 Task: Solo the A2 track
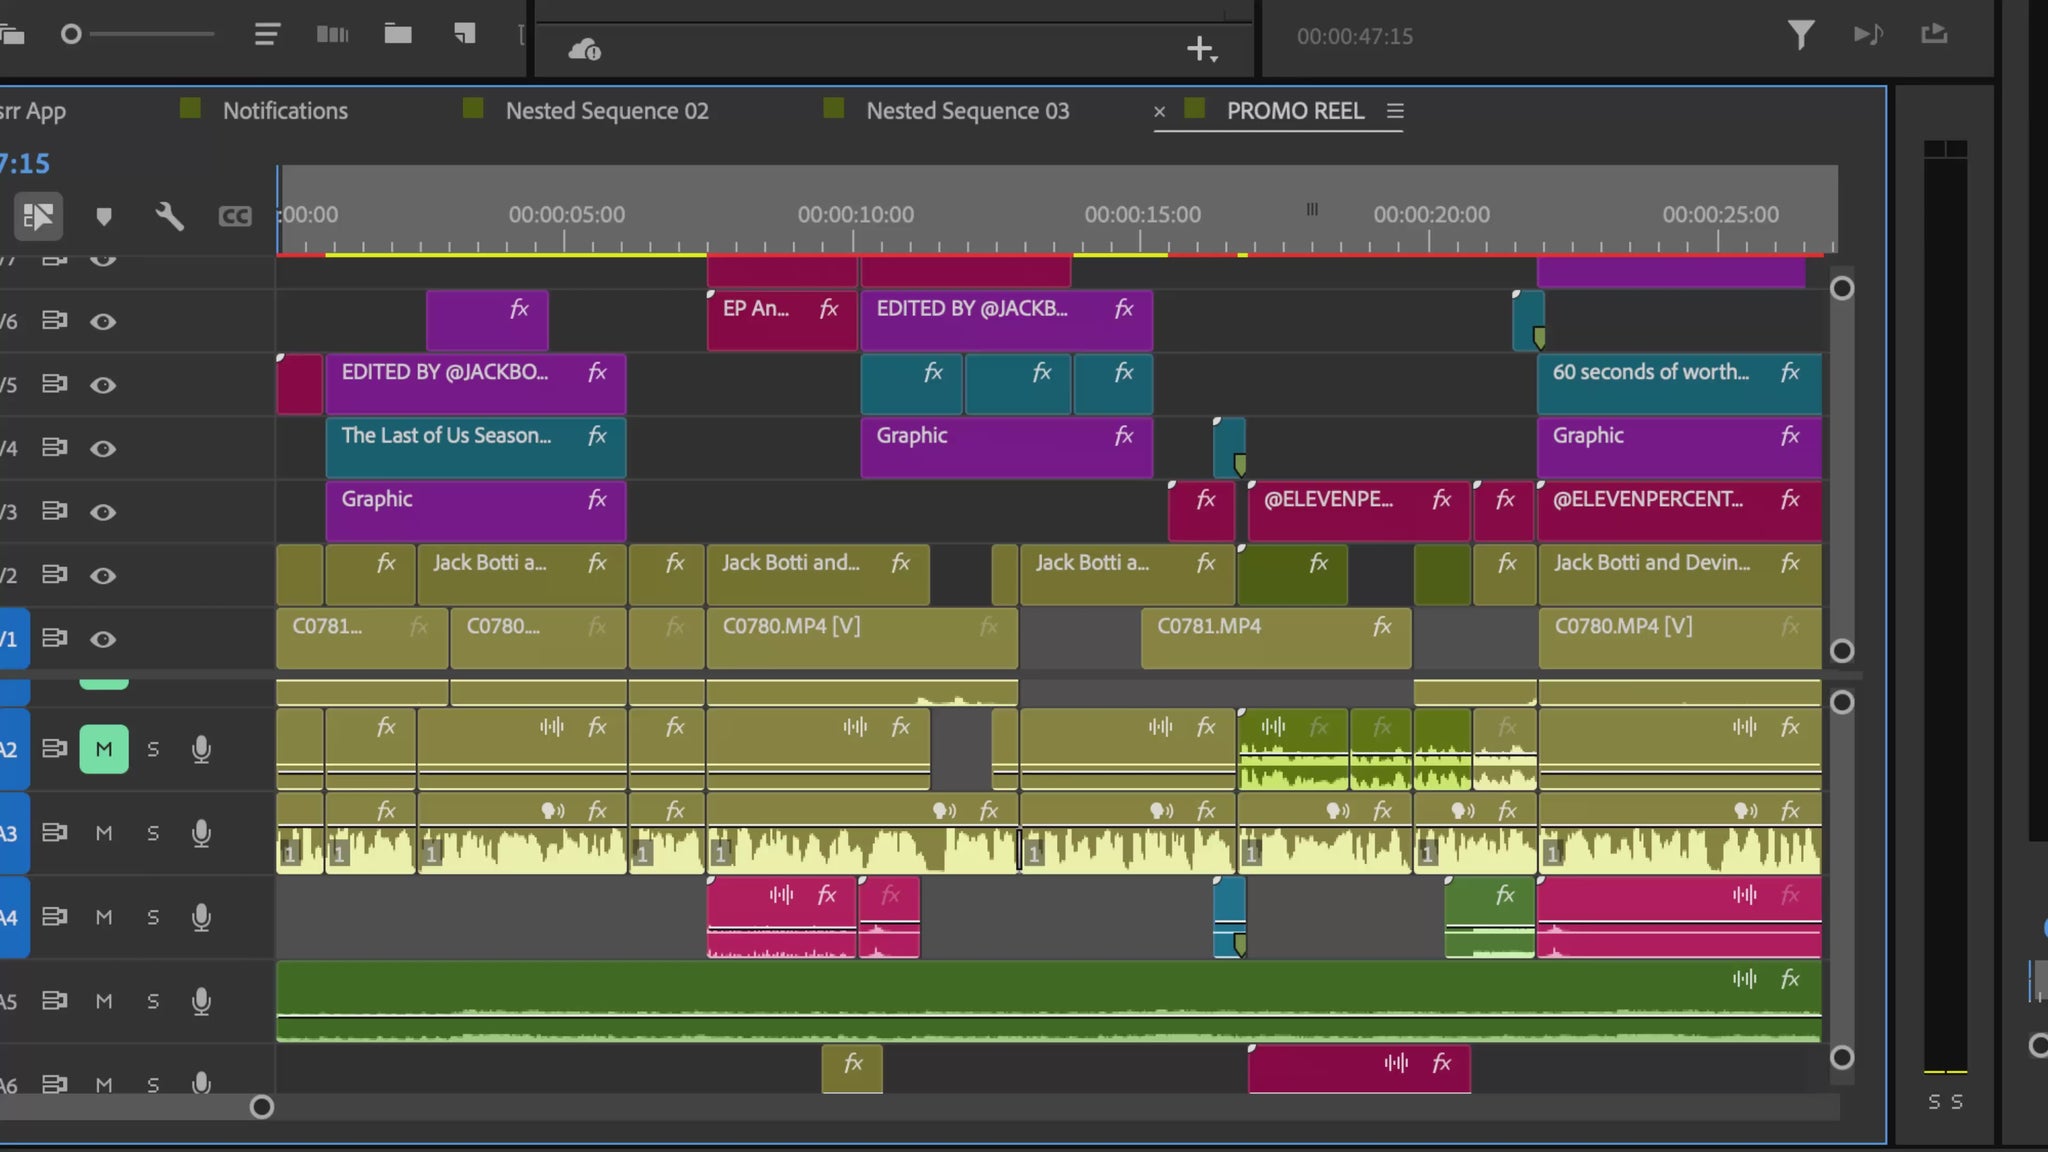(x=153, y=749)
